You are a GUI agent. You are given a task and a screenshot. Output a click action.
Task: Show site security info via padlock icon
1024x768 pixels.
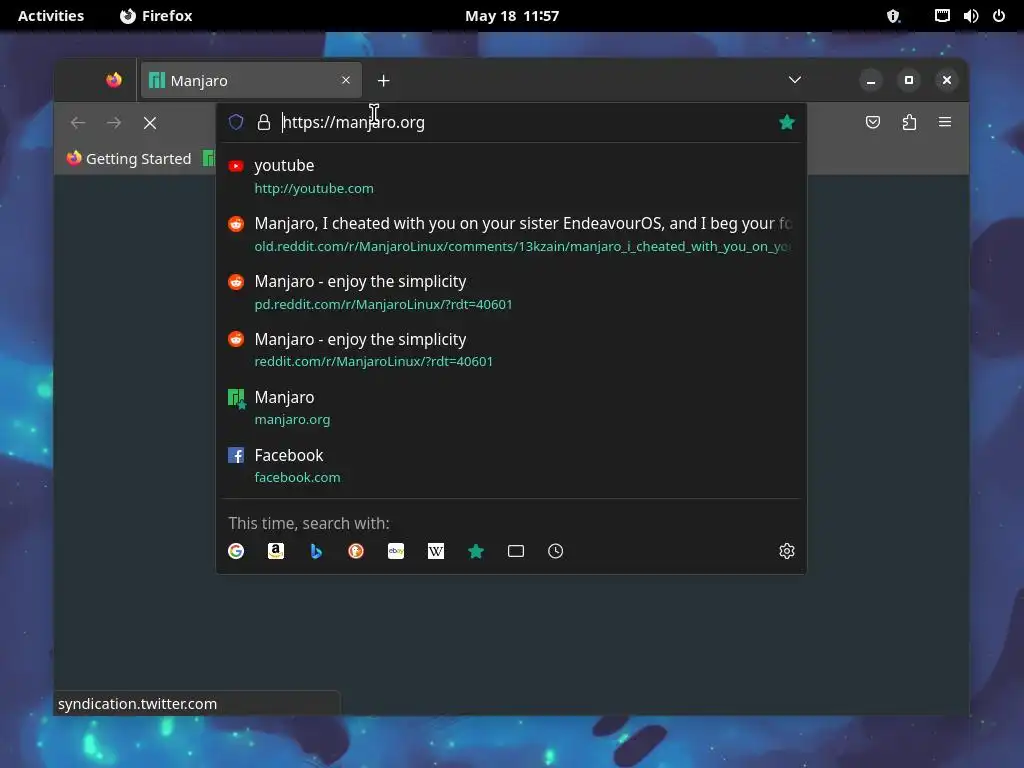(x=264, y=122)
